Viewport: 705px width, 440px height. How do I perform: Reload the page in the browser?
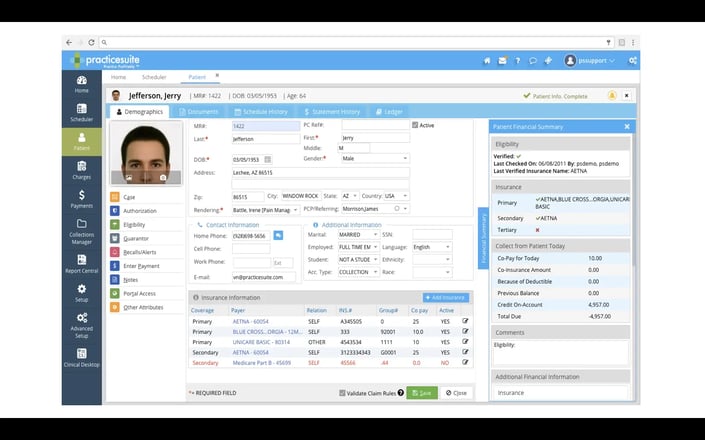[91, 42]
